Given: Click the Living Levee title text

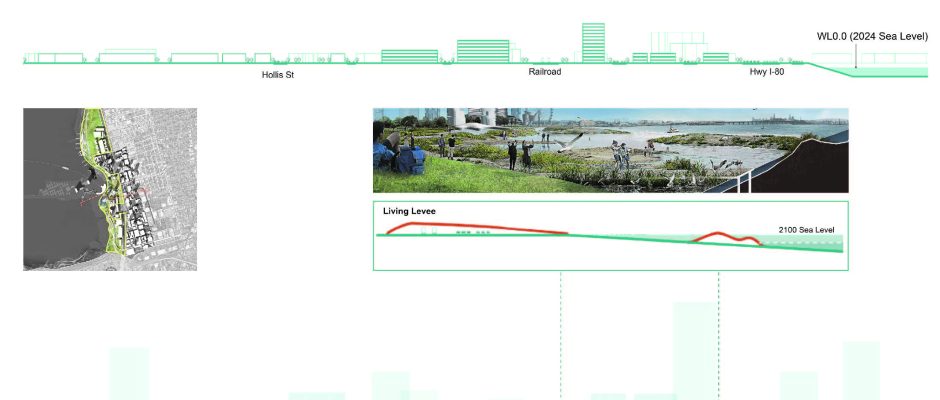Looking at the screenshot, I should pos(409,212).
